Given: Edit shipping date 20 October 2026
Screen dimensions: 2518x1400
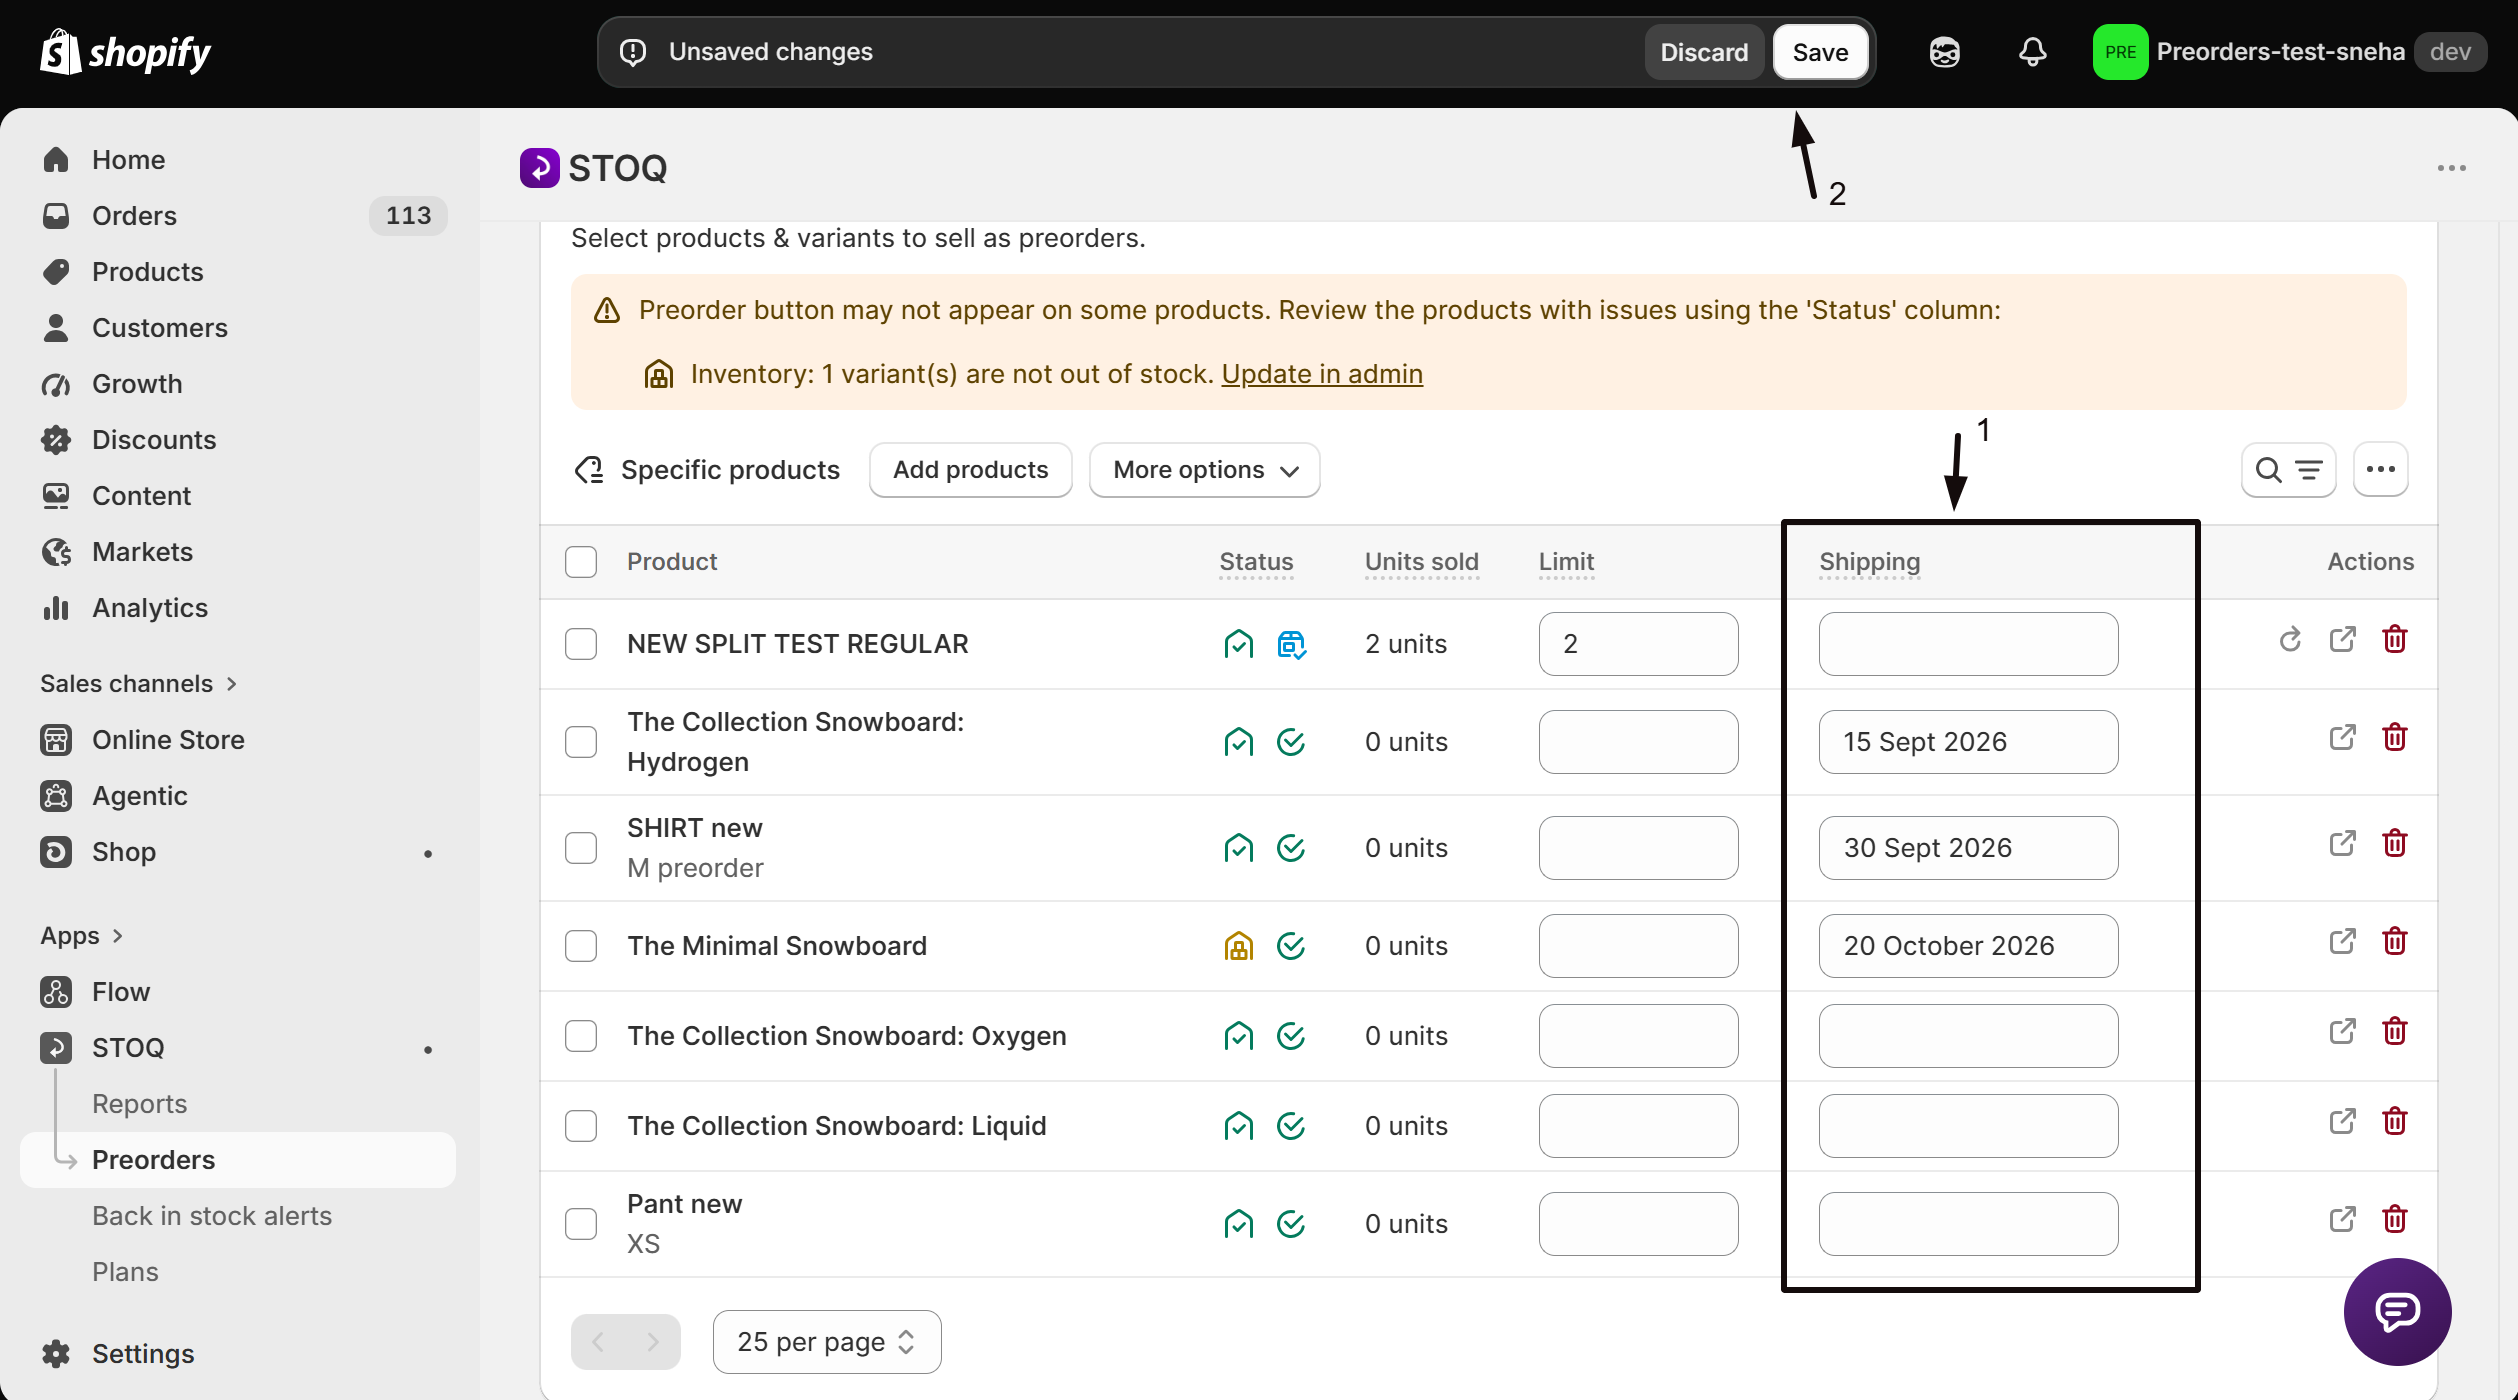Looking at the screenshot, I should tap(1968, 946).
